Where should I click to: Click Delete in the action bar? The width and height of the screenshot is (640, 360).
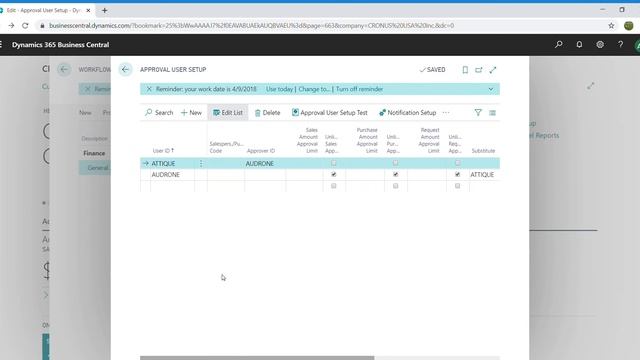coord(267,113)
